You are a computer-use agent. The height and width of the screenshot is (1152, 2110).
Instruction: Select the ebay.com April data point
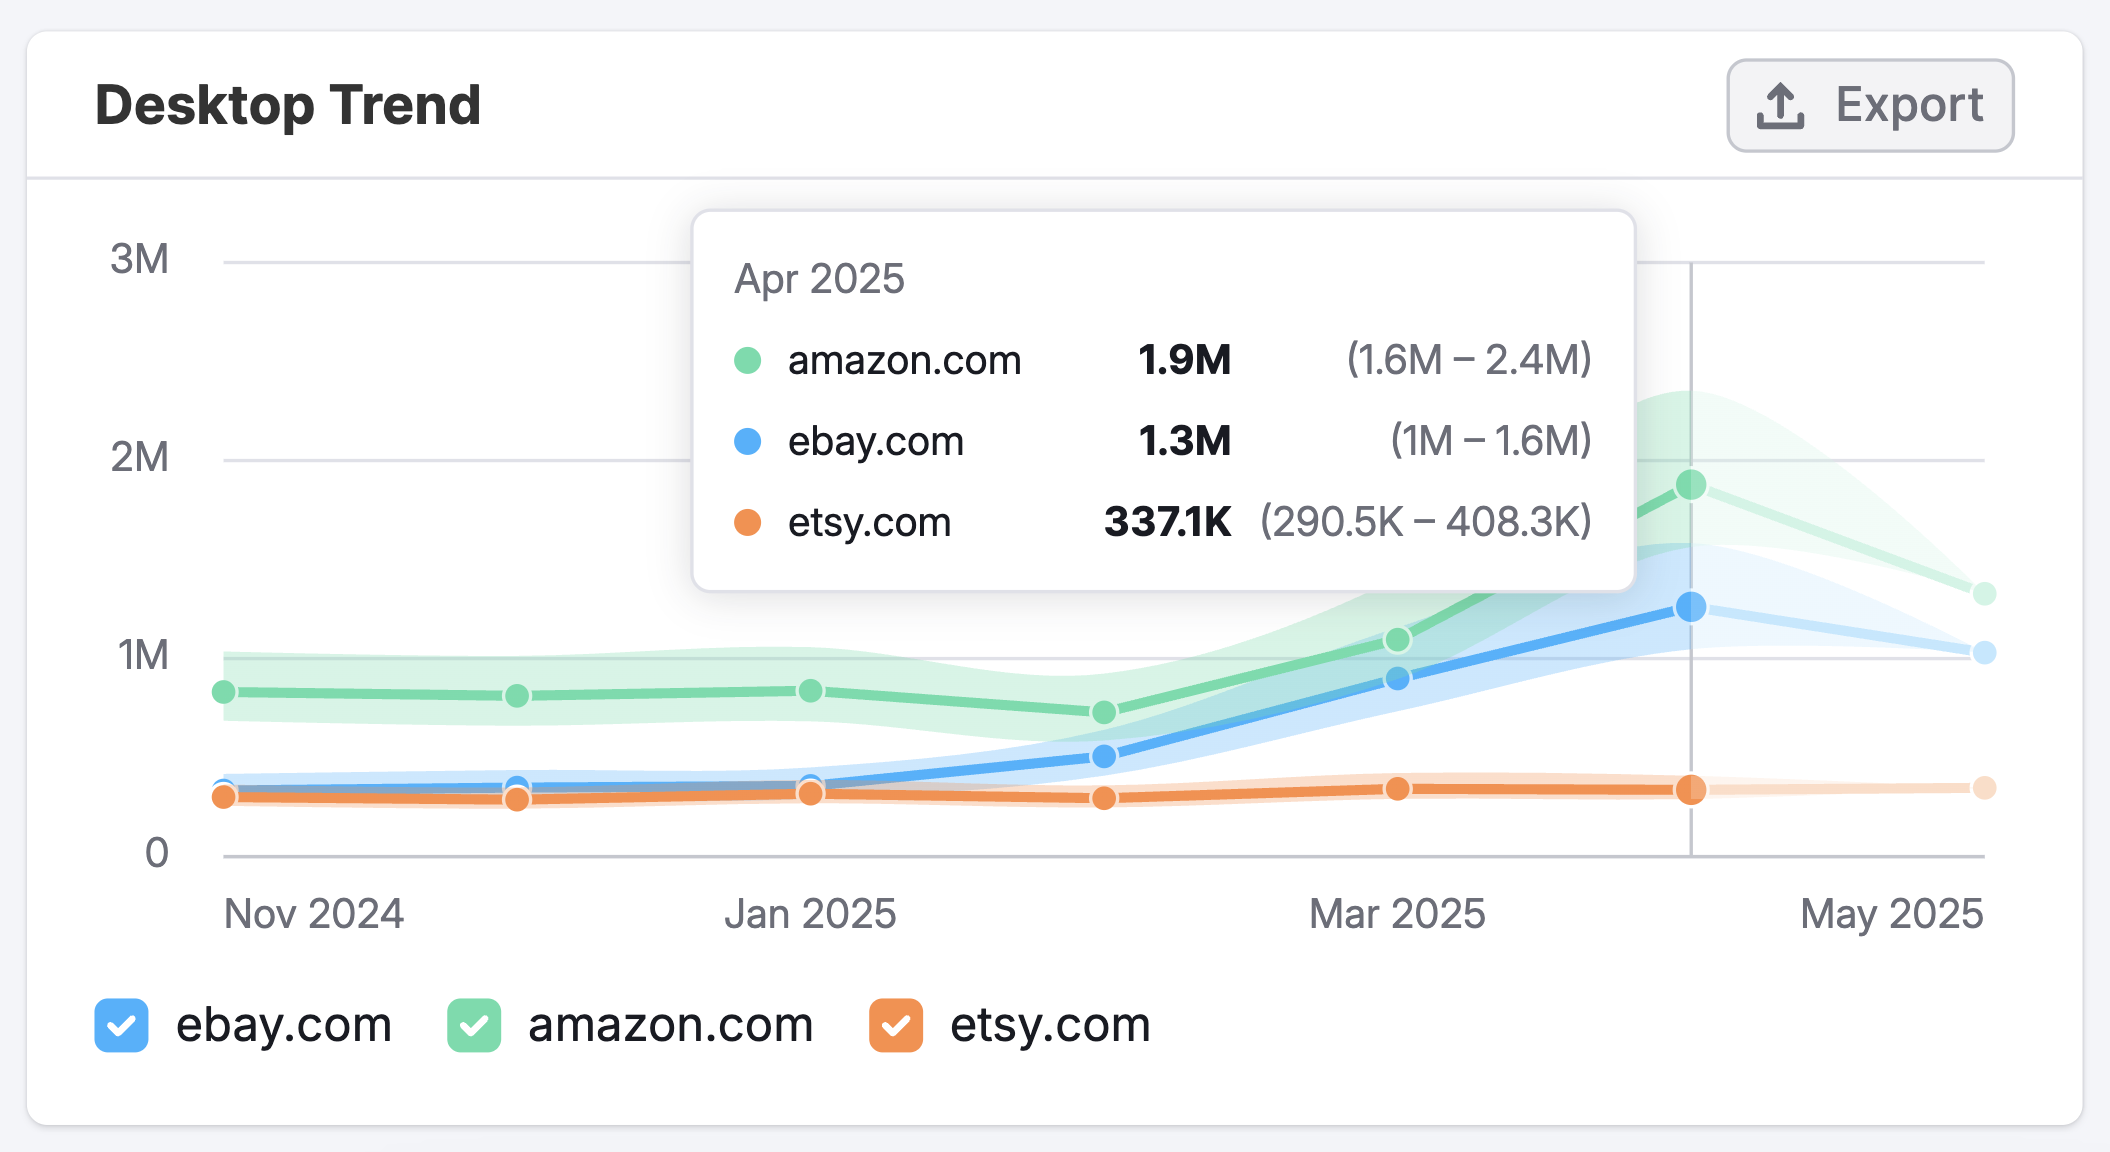(x=1692, y=607)
